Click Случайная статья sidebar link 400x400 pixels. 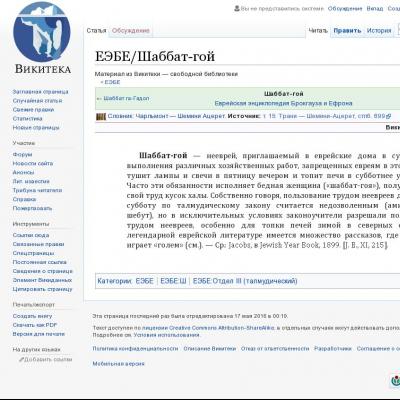coord(37,101)
